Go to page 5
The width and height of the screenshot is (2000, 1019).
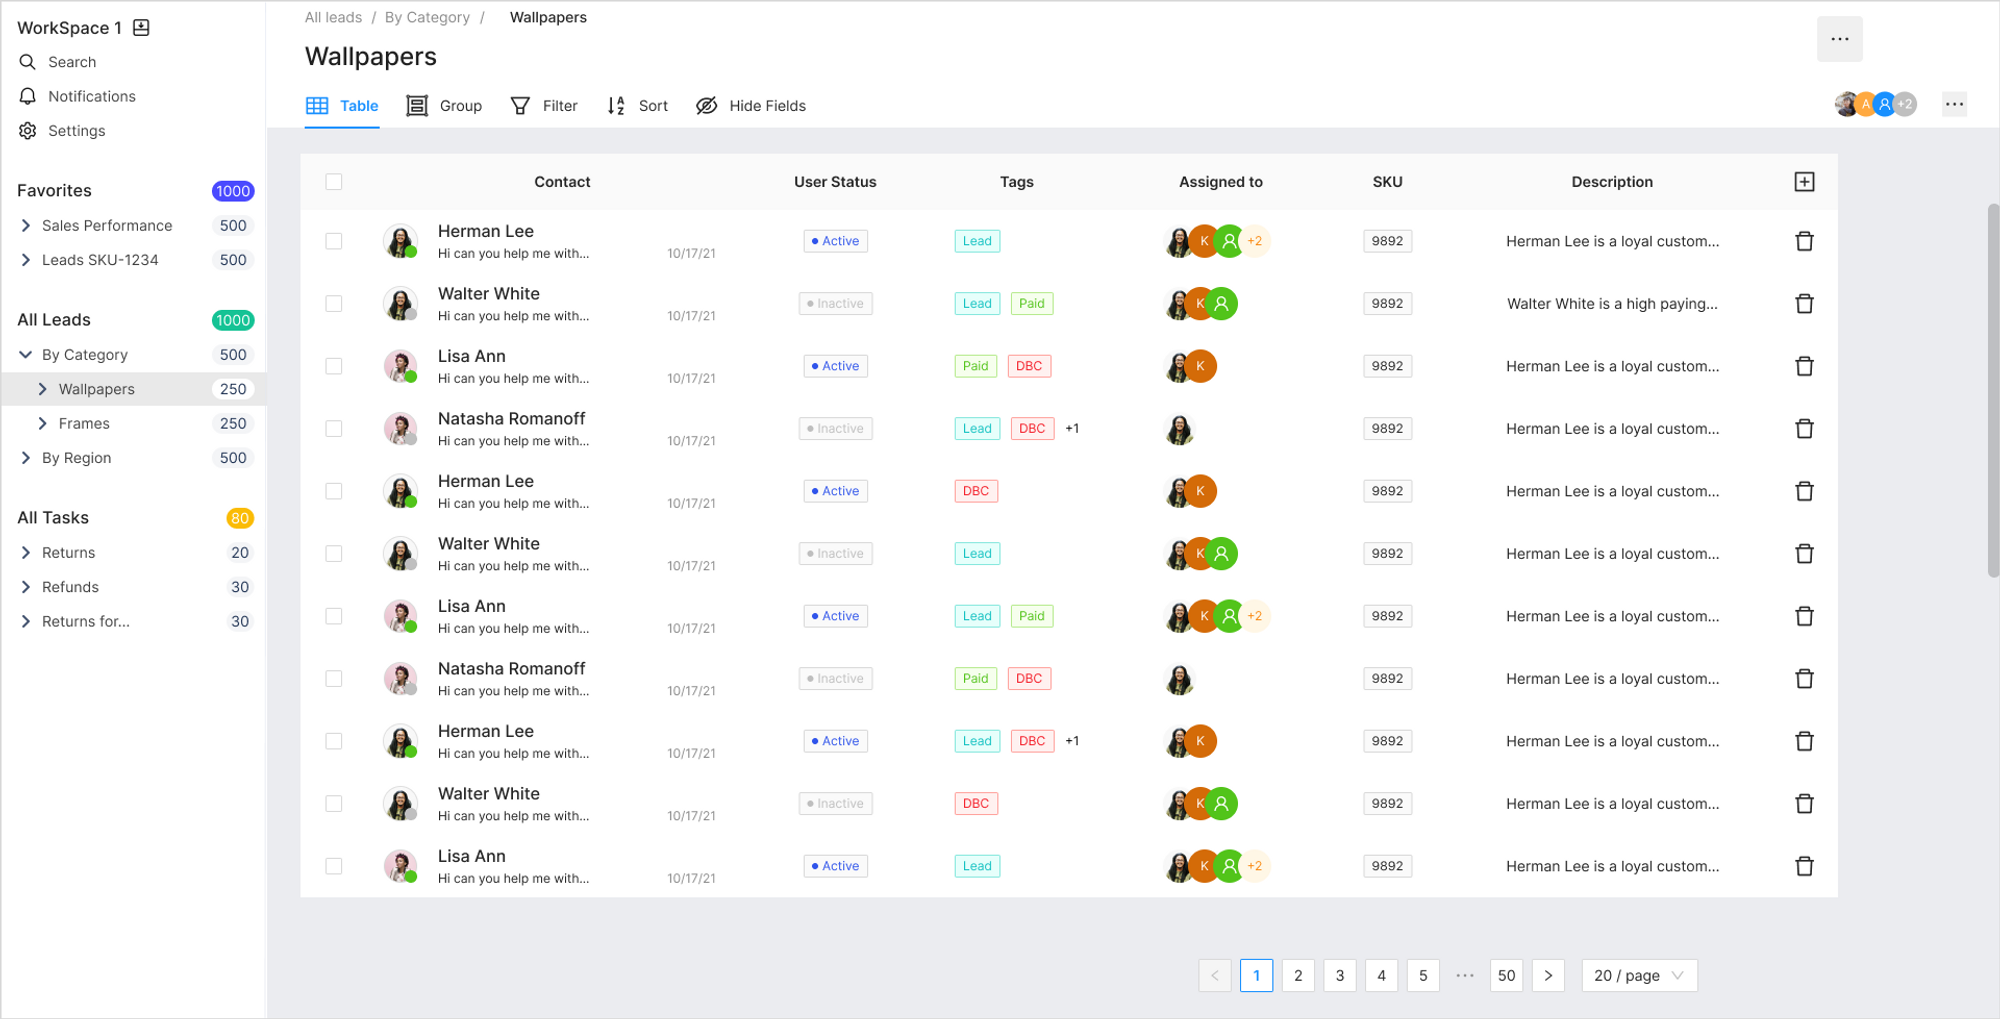pos(1423,975)
